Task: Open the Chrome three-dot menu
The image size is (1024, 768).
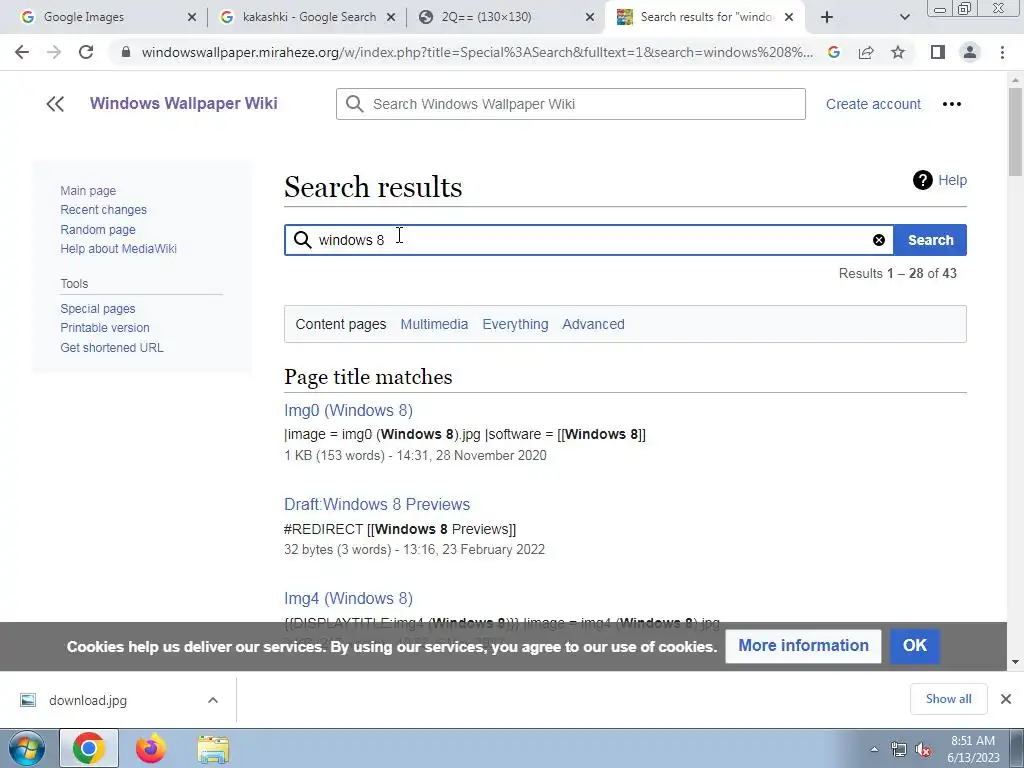Action: [x=1002, y=52]
